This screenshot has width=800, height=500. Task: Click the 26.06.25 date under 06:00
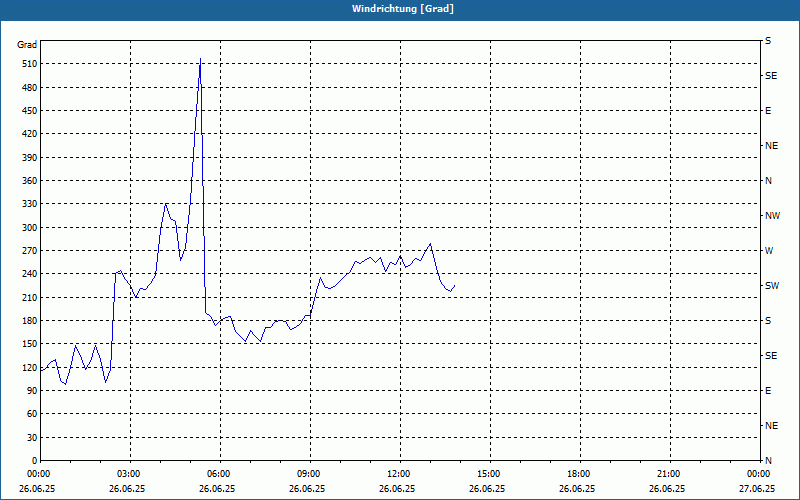coord(217,489)
